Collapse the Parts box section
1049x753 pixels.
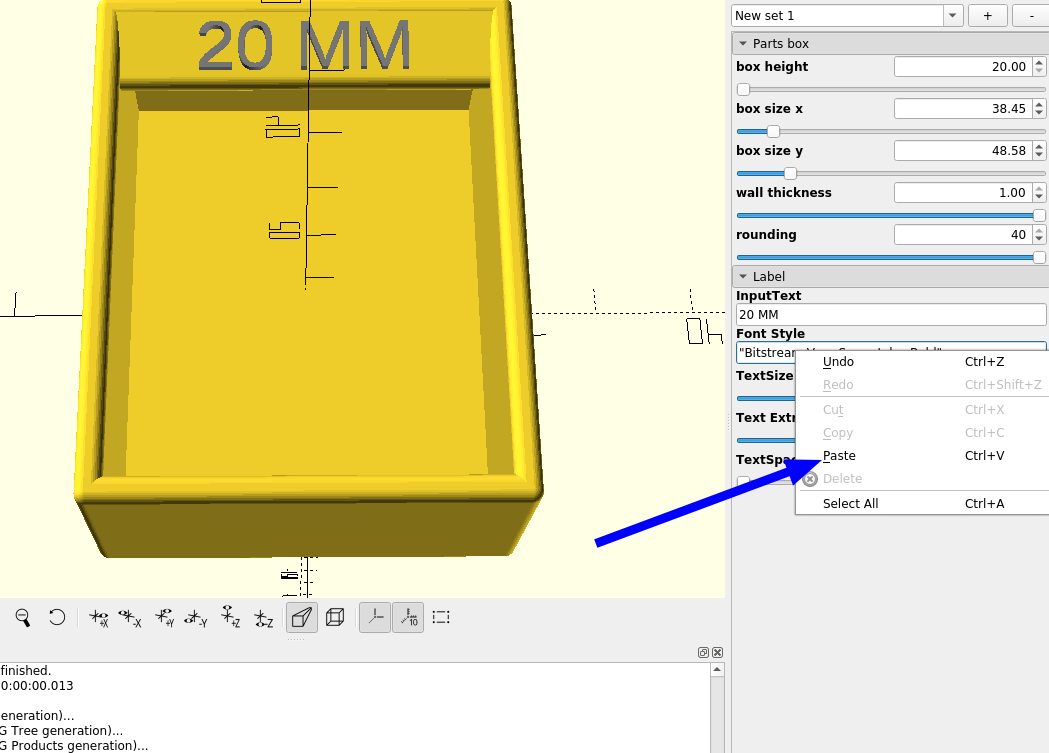pyautogui.click(x=743, y=43)
